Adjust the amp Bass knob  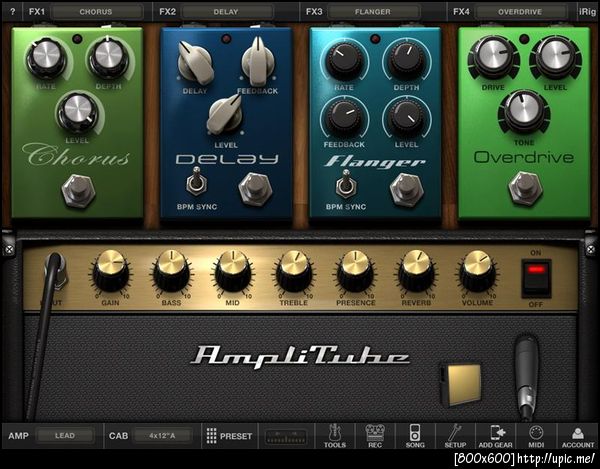pyautogui.click(x=171, y=271)
